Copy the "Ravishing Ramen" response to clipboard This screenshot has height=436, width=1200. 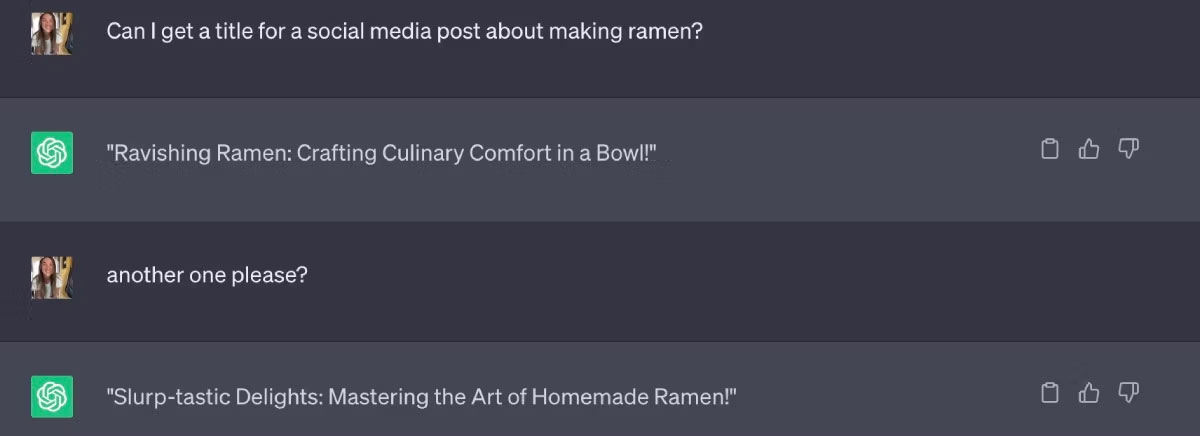click(1050, 150)
